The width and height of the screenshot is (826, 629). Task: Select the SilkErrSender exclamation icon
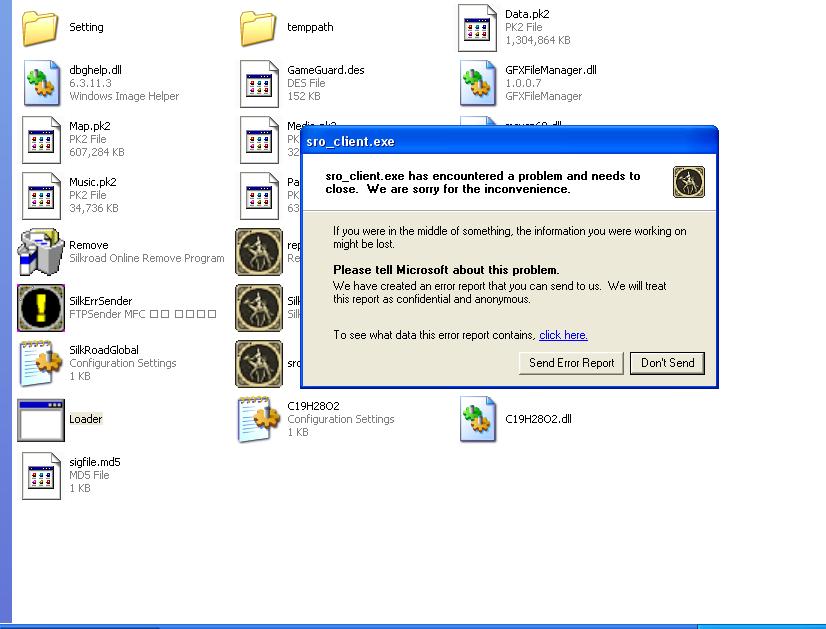(41, 308)
